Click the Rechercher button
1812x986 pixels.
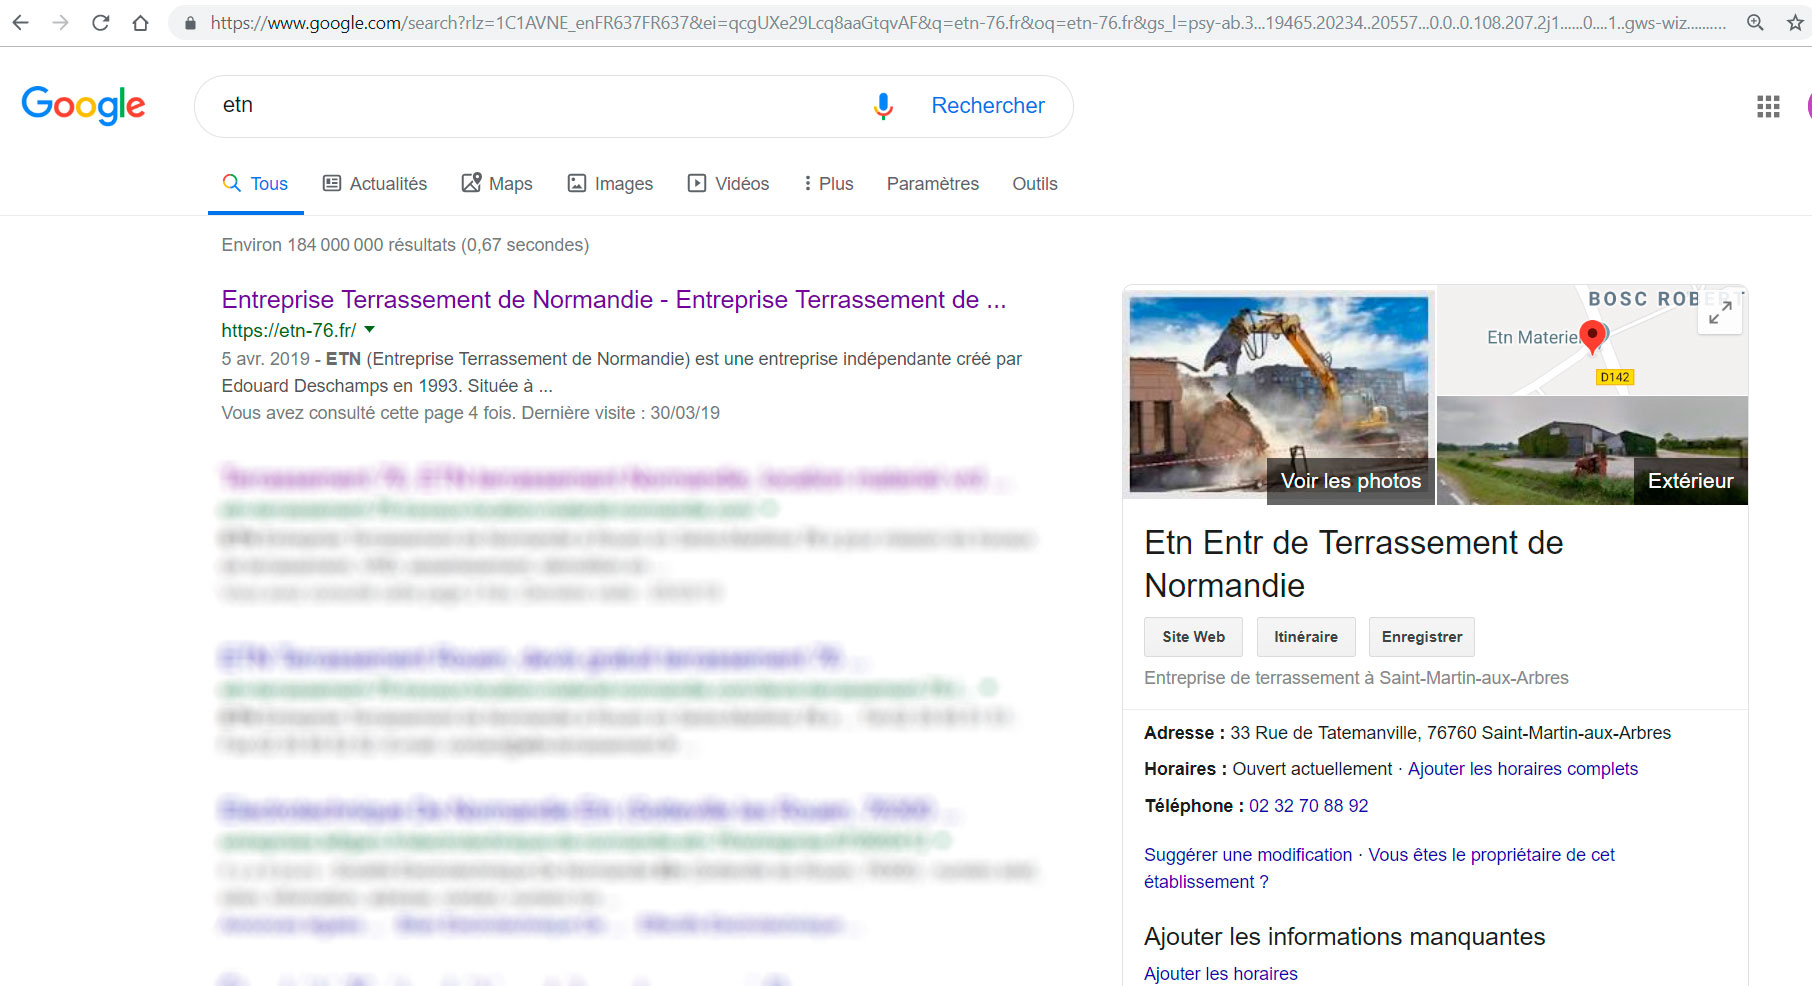(x=988, y=106)
